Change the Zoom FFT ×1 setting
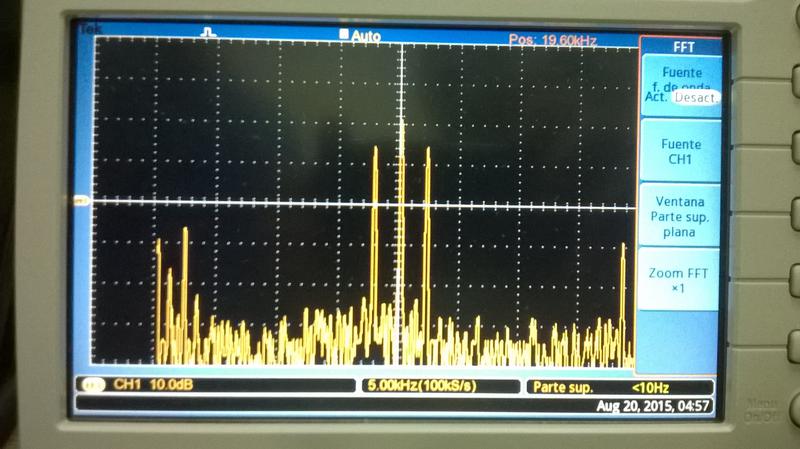This screenshot has height=449, width=800. click(x=681, y=280)
